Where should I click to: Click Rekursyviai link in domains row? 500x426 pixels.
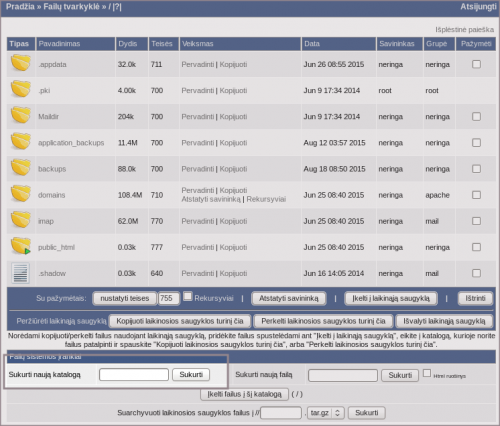266,199
